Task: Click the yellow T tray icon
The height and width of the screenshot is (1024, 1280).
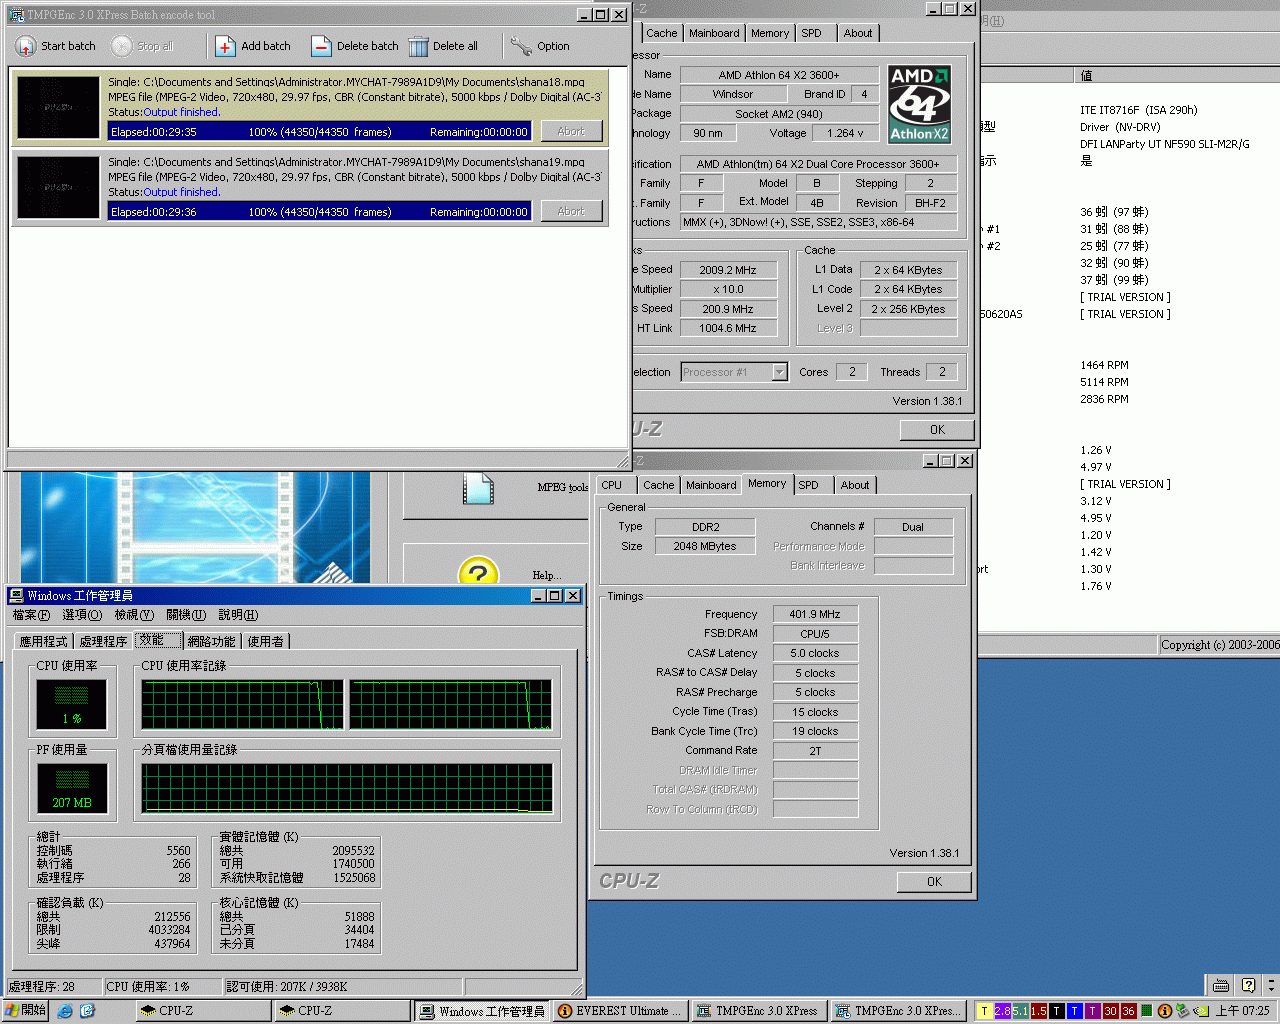Action: (x=984, y=1011)
